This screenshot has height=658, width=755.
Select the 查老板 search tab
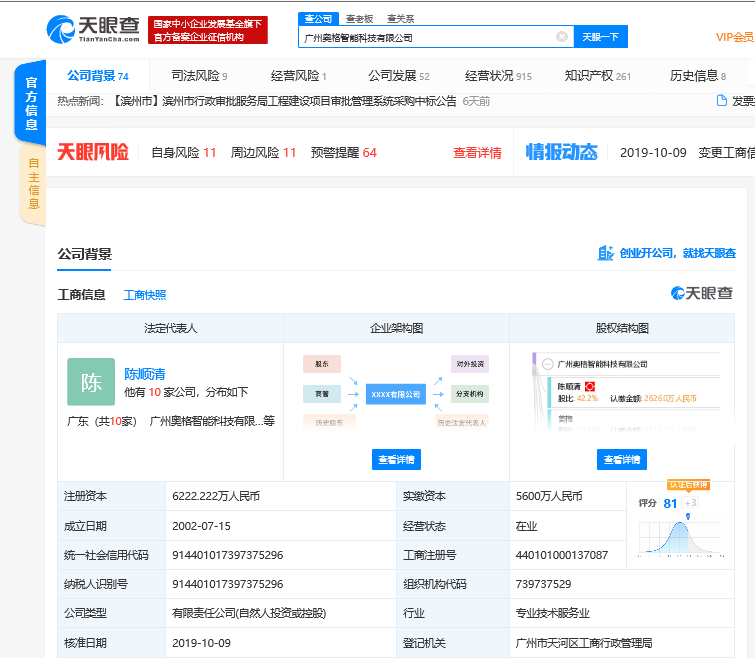(359, 19)
